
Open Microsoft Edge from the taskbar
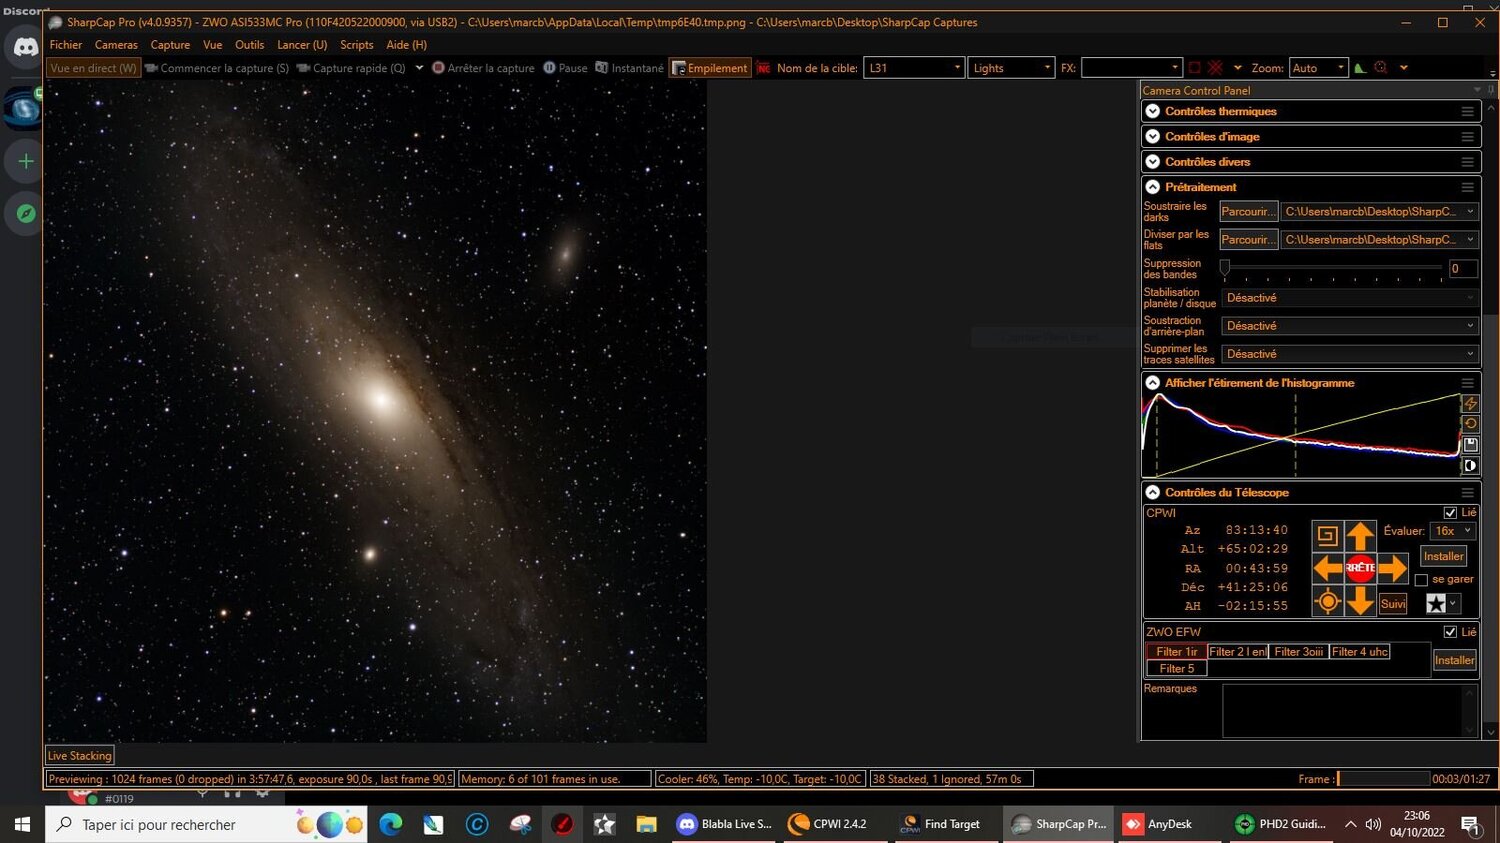390,824
